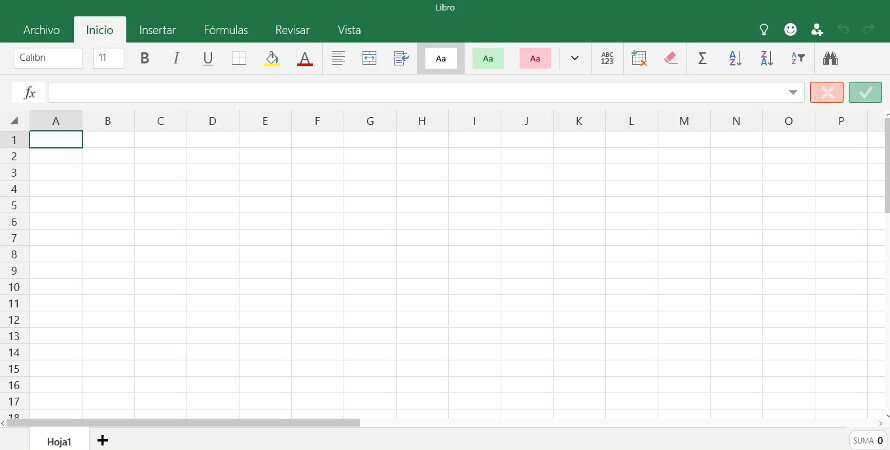Click the AutoSum sigma icon
The width and height of the screenshot is (890, 450).
(702, 58)
